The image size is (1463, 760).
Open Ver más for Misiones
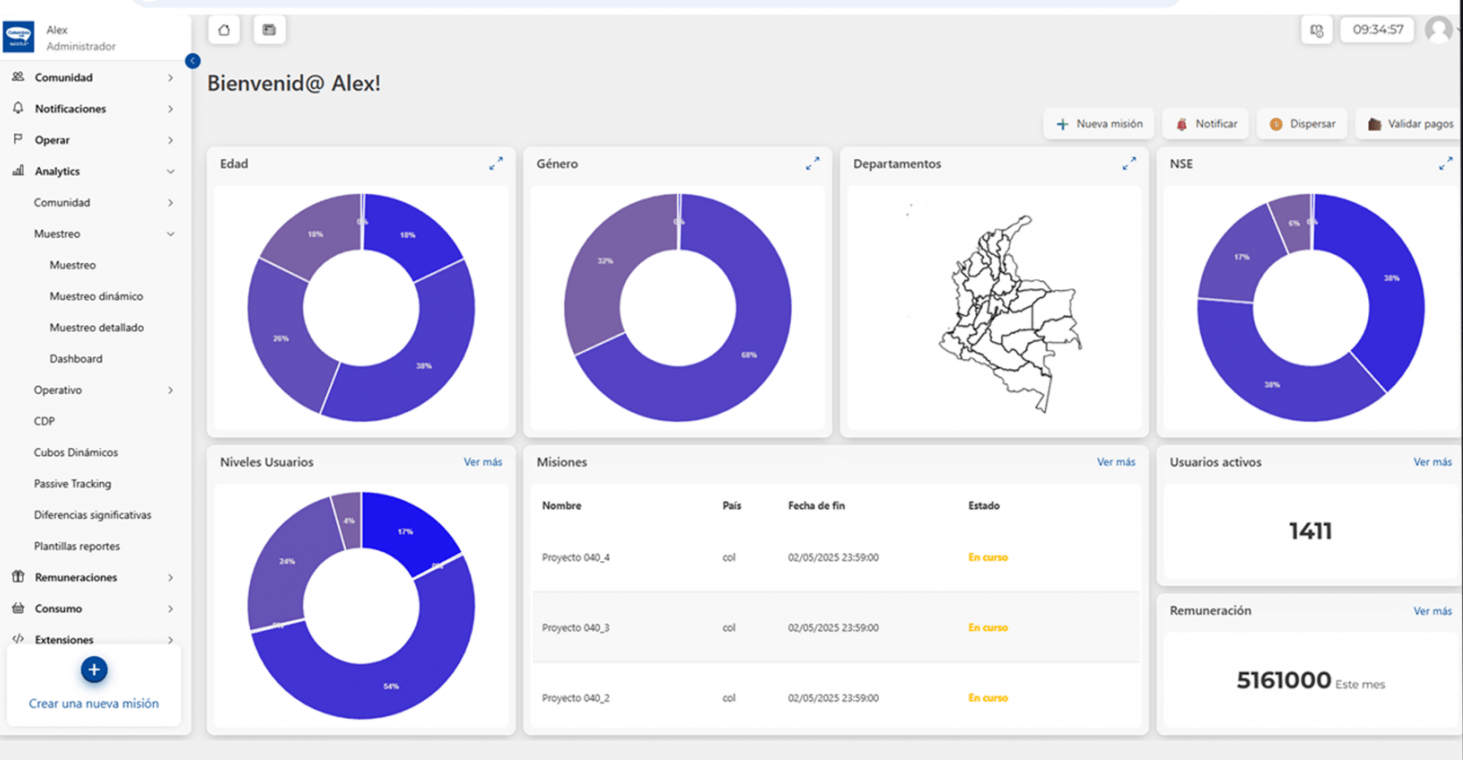[x=1116, y=462]
